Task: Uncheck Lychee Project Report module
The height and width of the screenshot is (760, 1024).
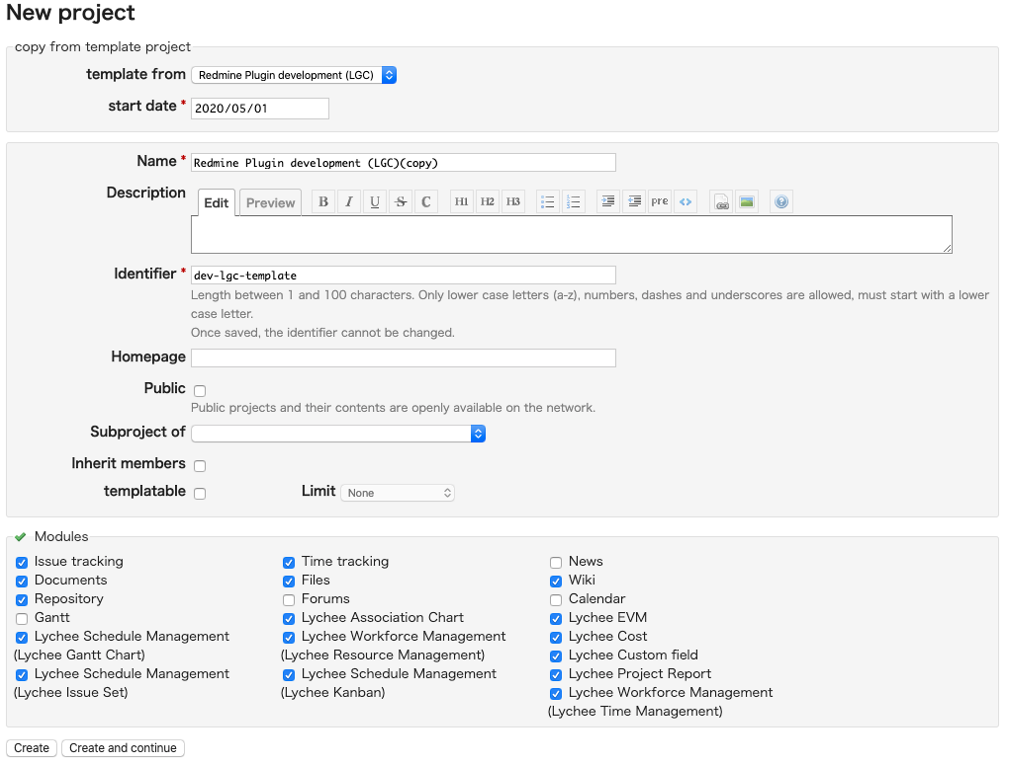Action: (556, 674)
